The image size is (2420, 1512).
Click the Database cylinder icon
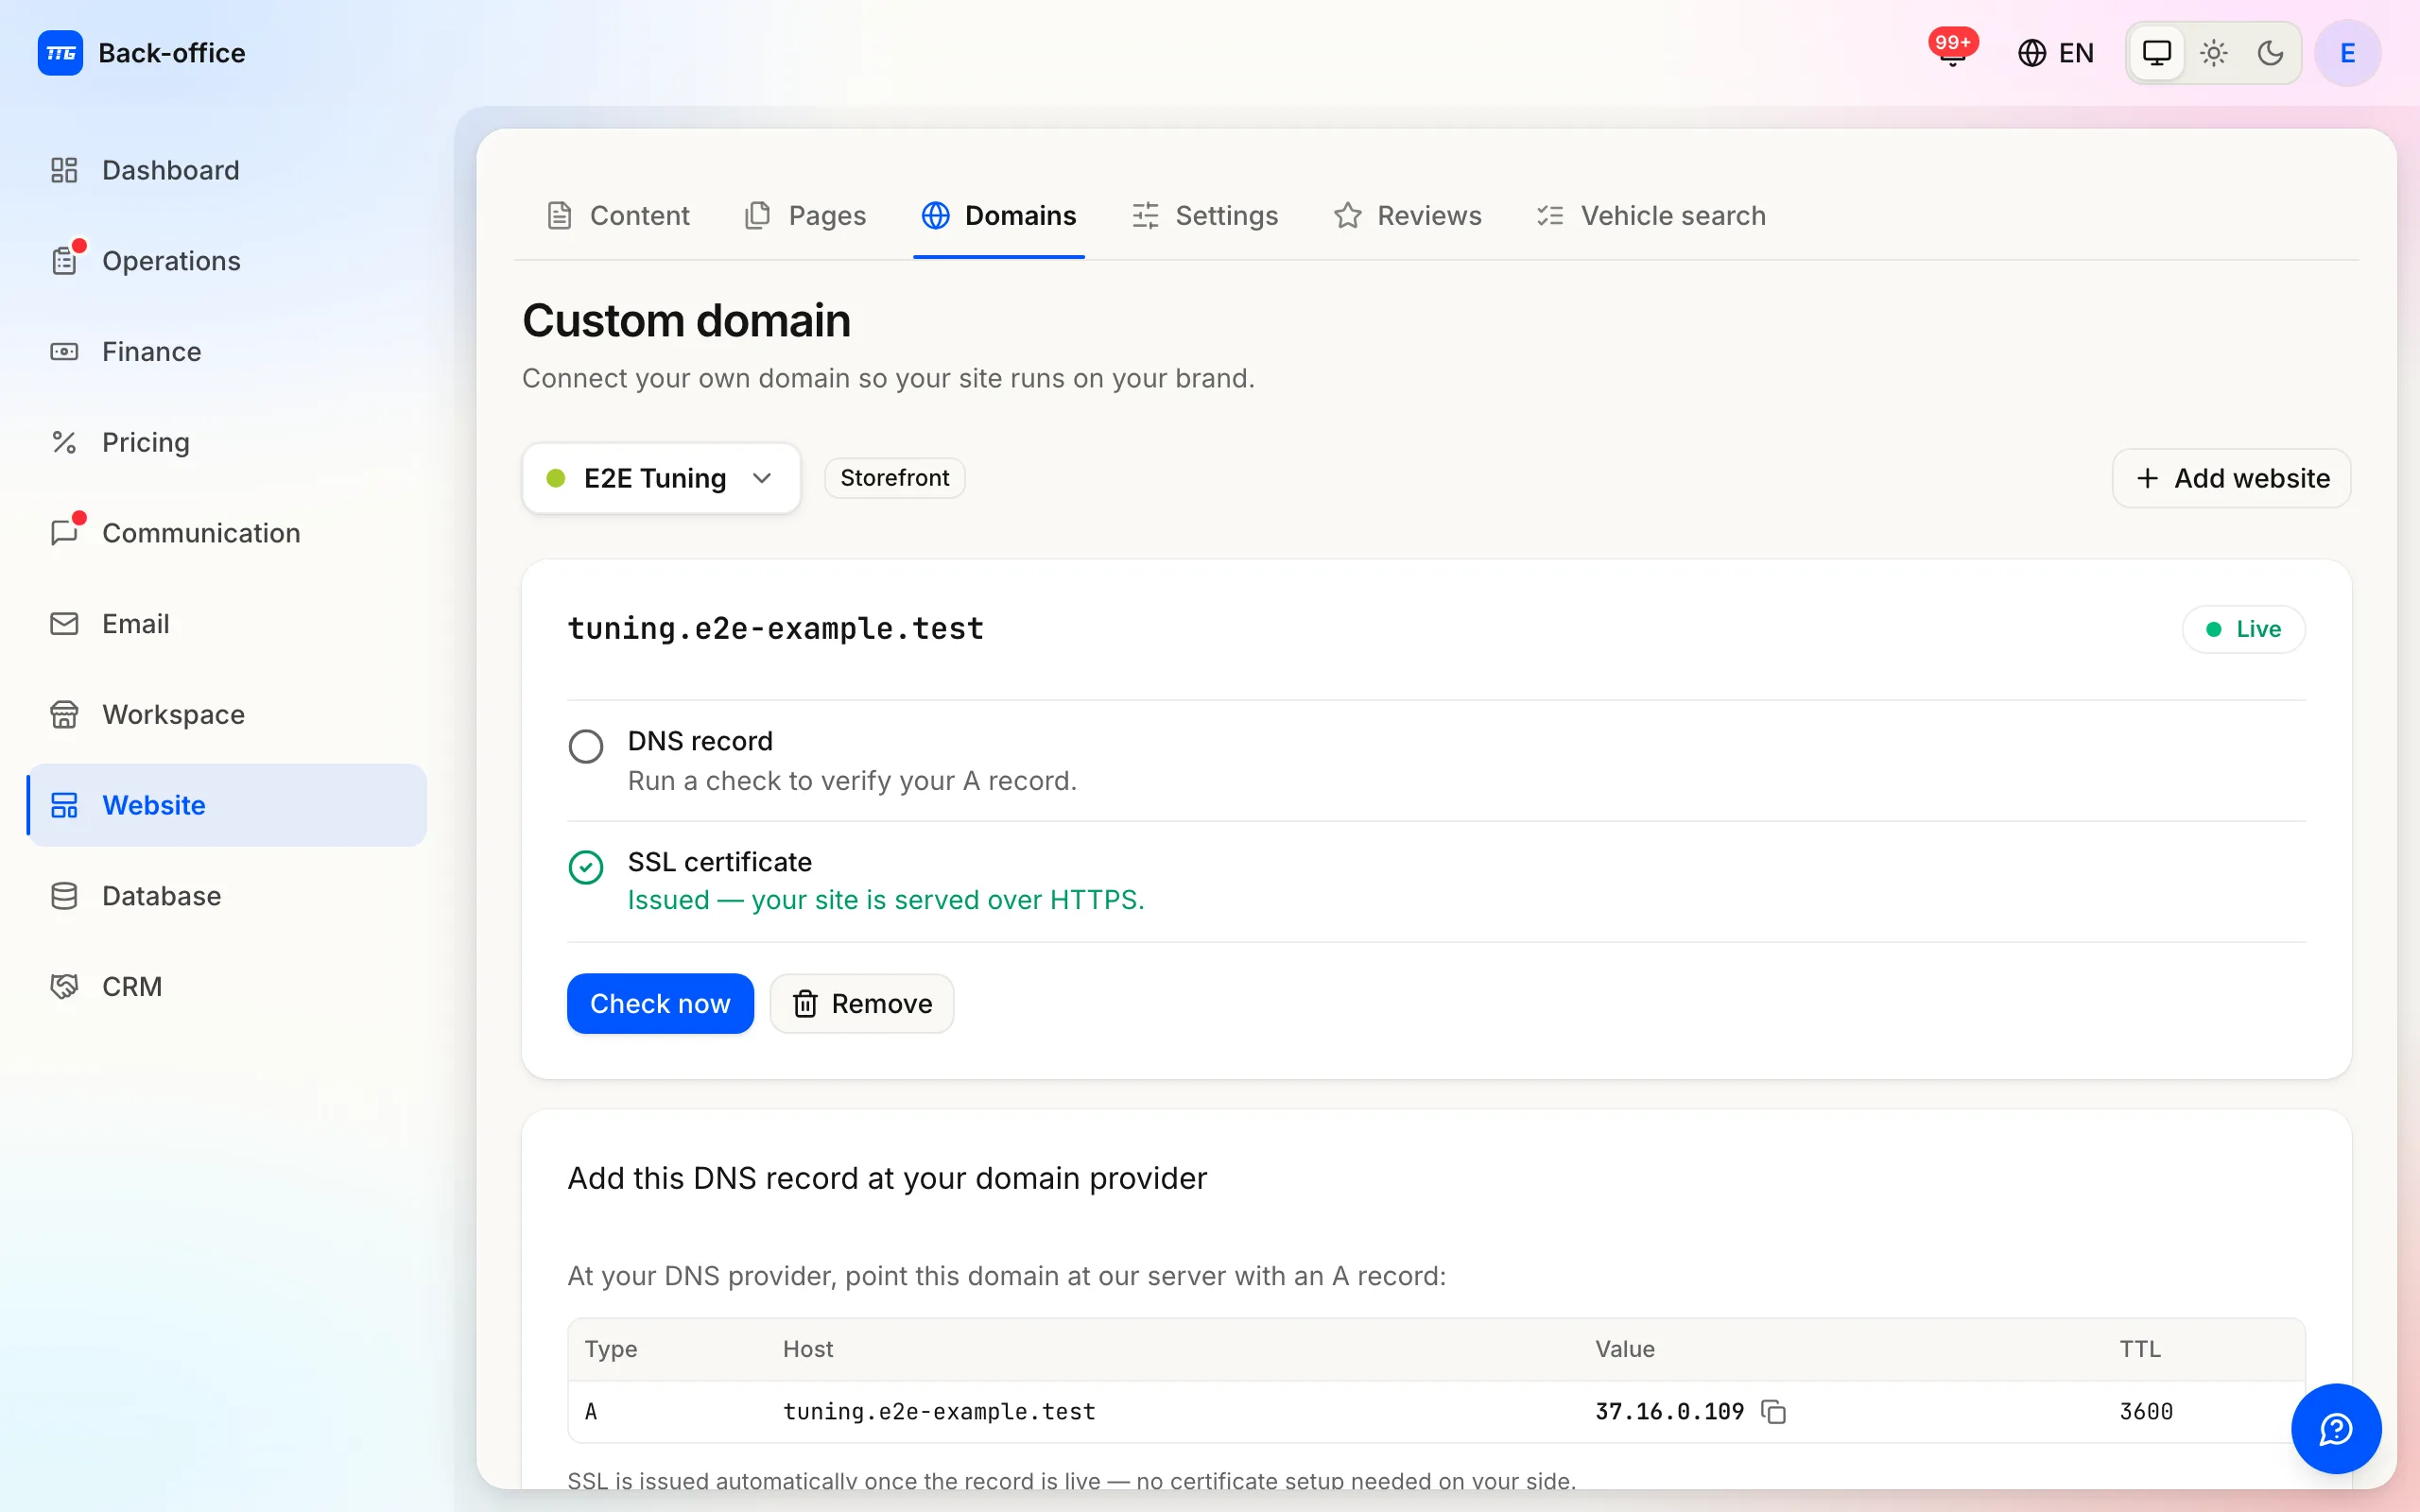(x=64, y=896)
